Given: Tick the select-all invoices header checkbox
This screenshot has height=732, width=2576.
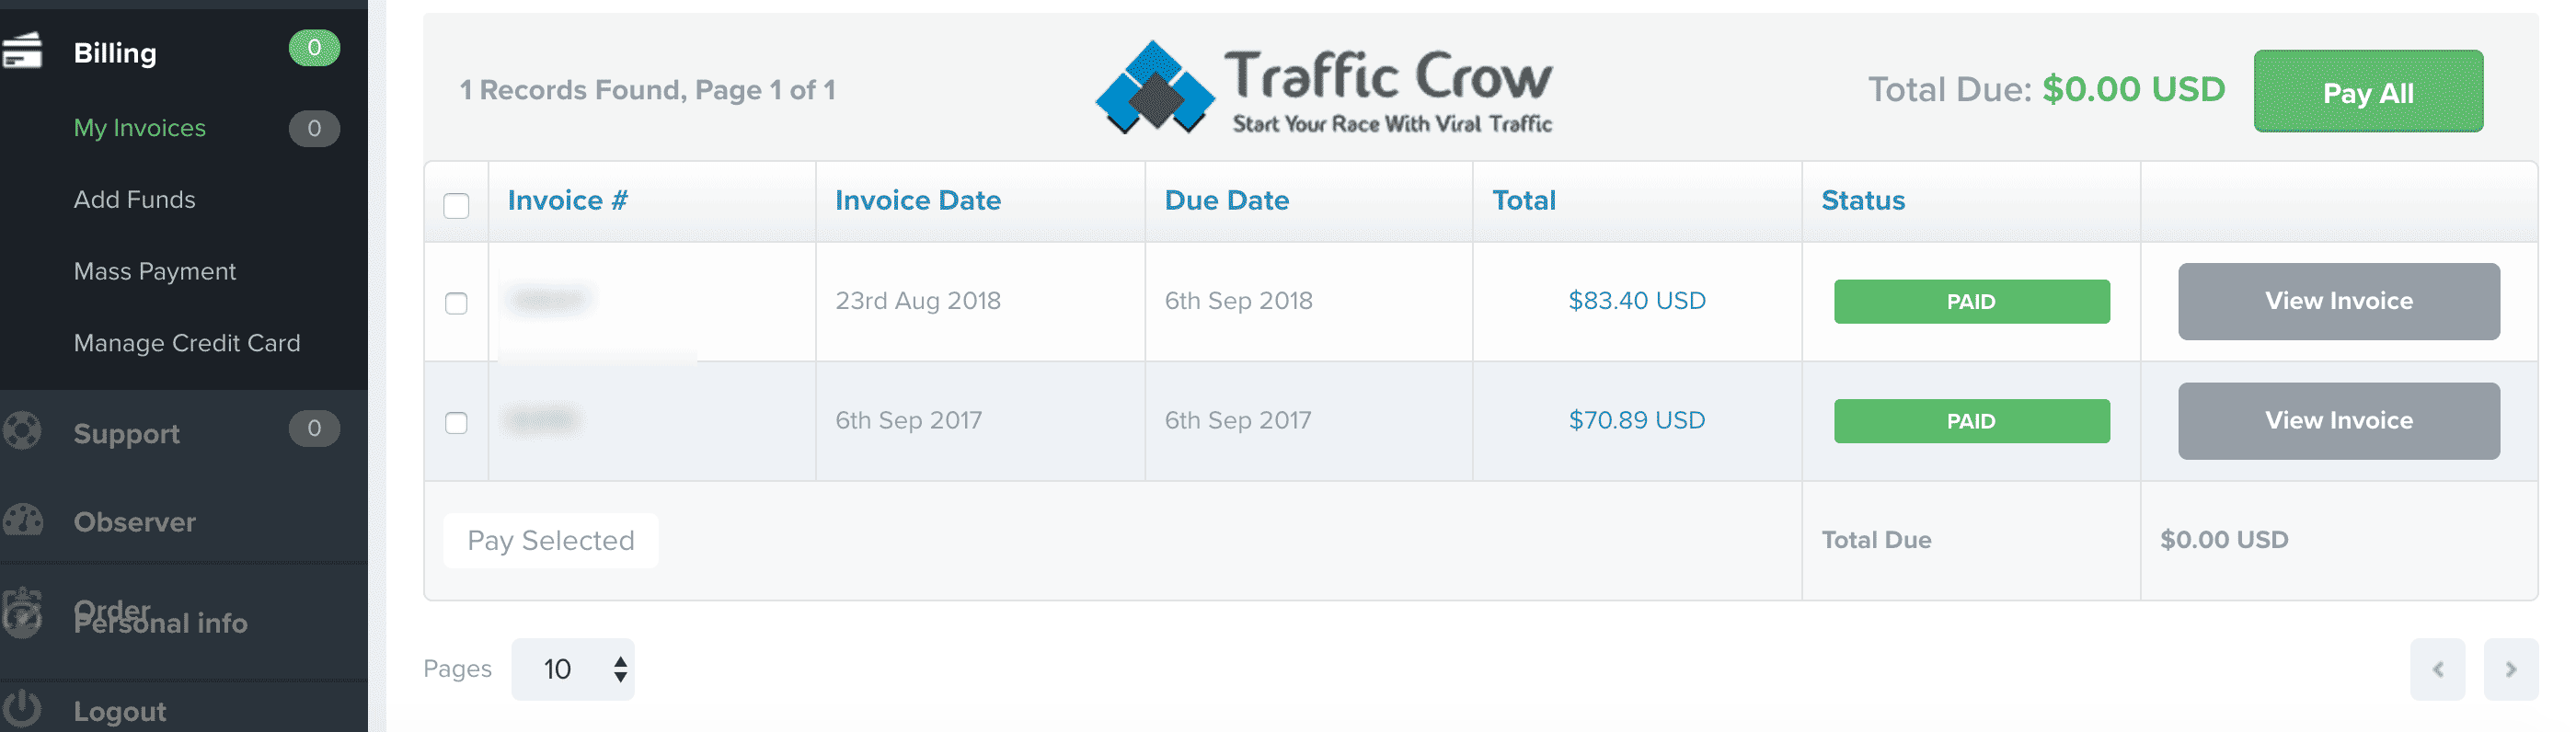Looking at the screenshot, I should point(456,205).
